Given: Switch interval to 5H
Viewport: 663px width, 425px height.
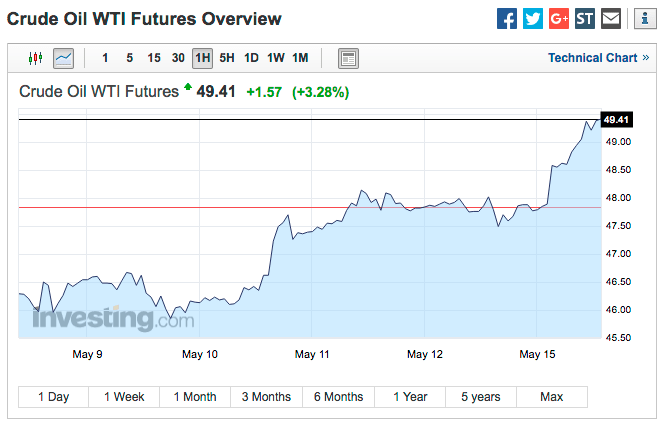Looking at the screenshot, I should coord(227,58).
